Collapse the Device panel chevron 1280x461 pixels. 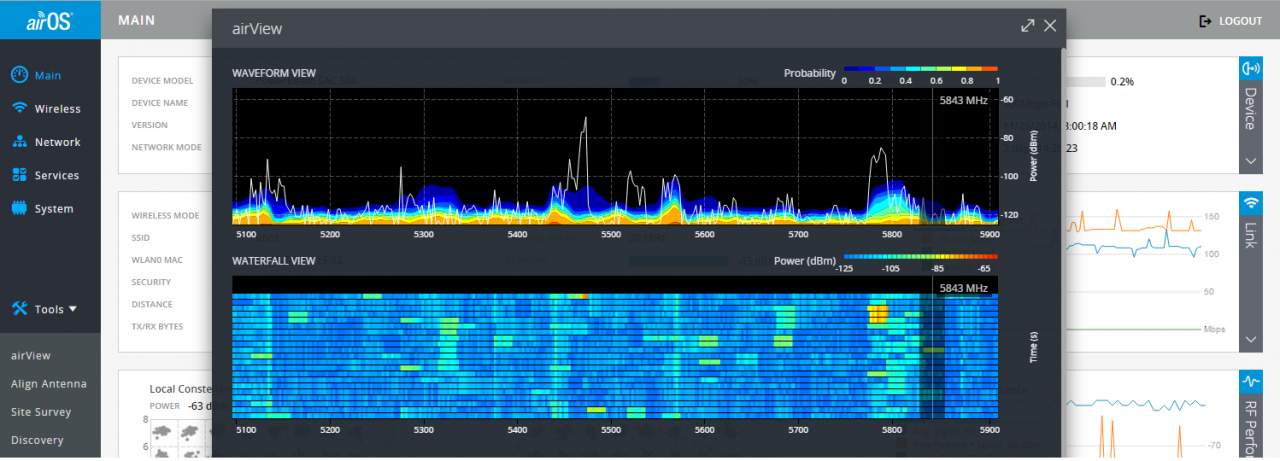click(1250, 160)
